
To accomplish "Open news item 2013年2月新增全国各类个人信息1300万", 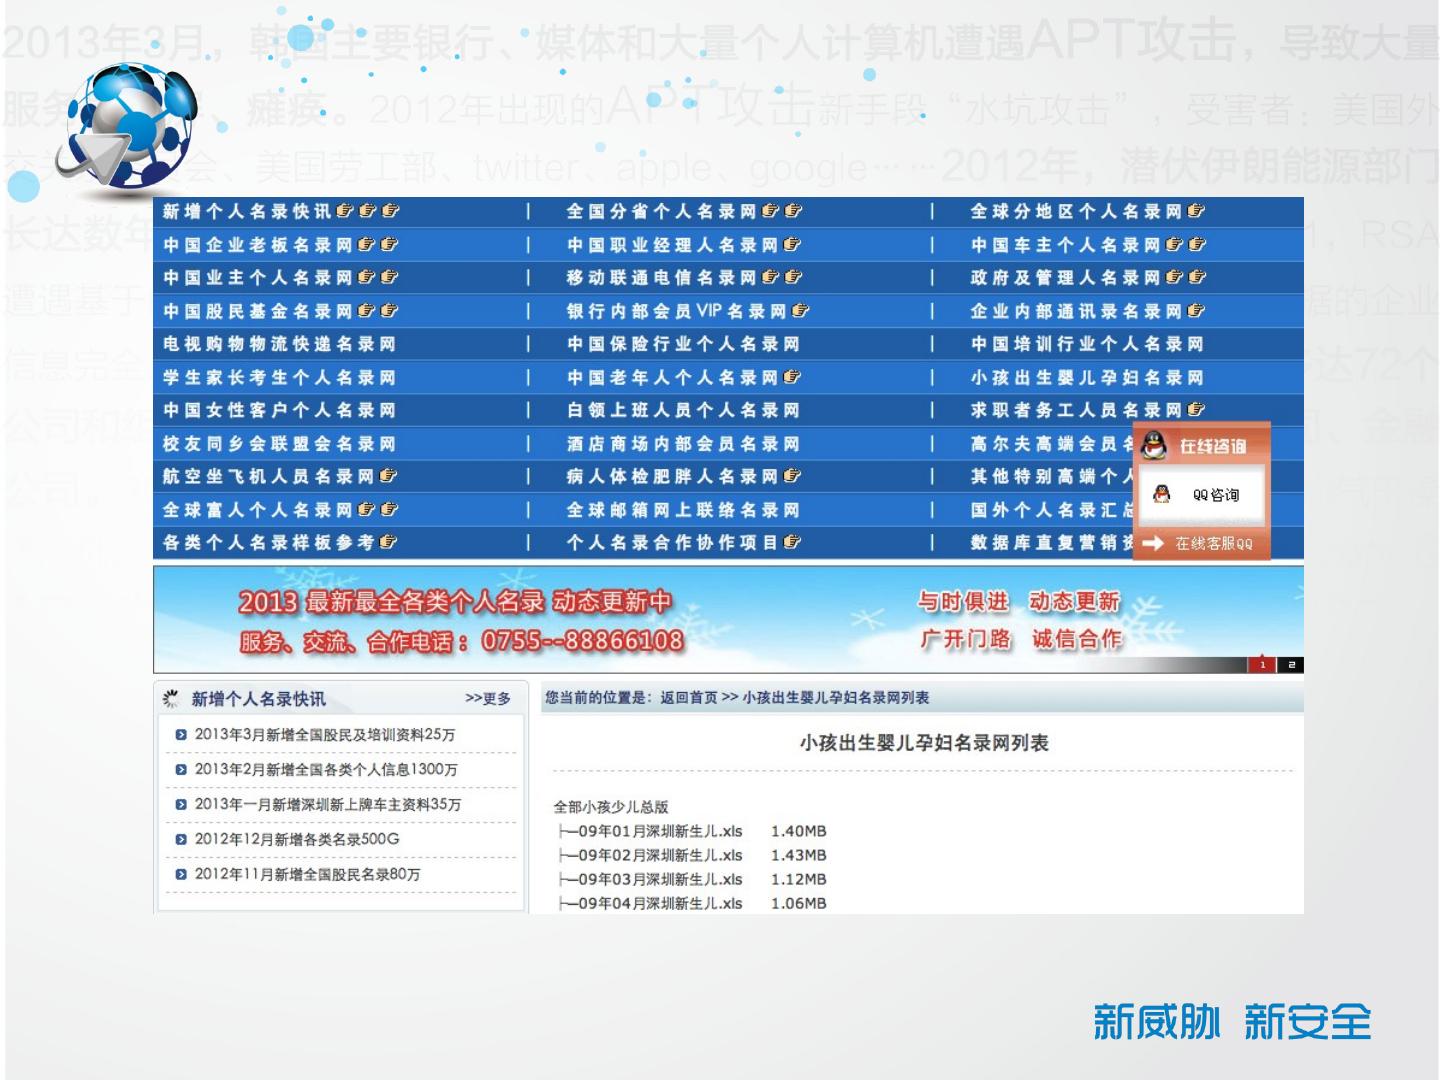I will tap(326, 769).
